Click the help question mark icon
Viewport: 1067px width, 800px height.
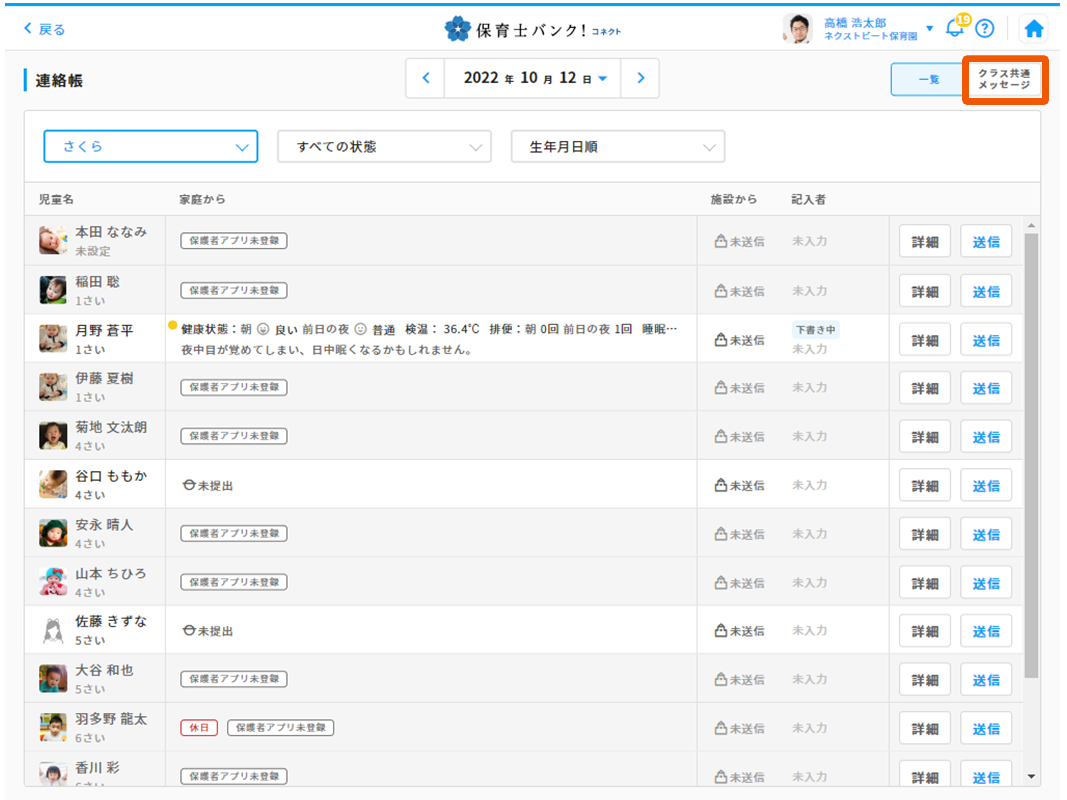point(984,29)
